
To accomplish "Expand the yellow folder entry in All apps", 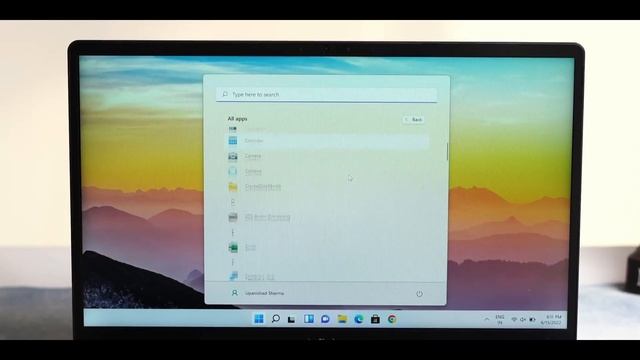I will 327,187.
